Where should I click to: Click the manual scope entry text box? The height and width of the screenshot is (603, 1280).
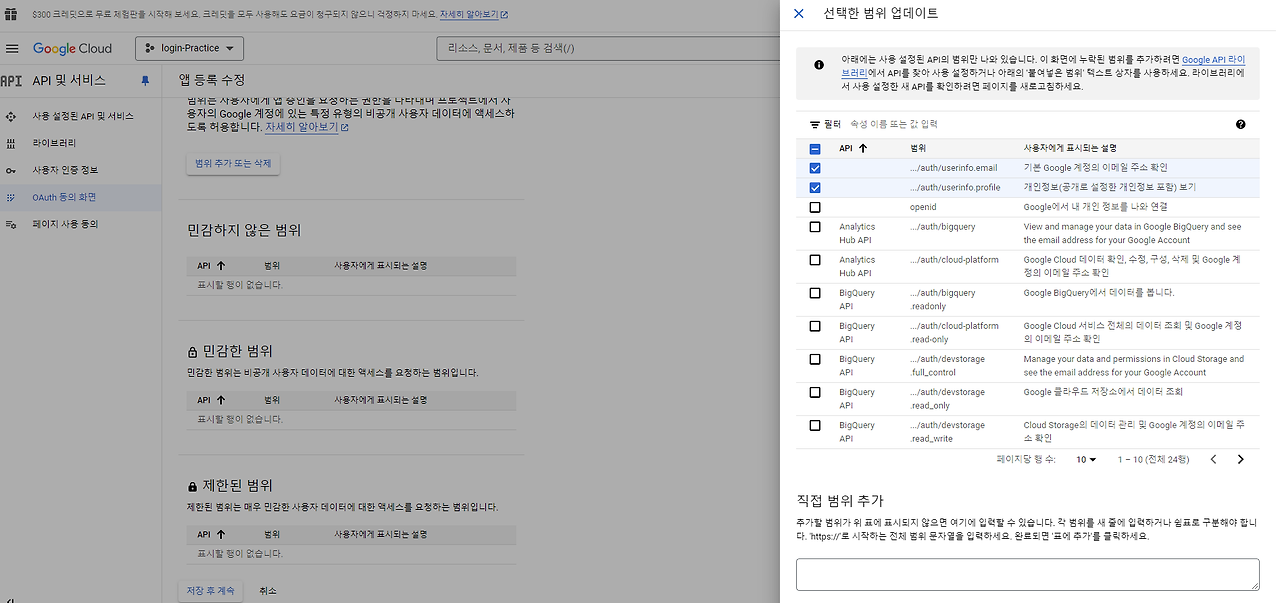[x=1028, y=574]
